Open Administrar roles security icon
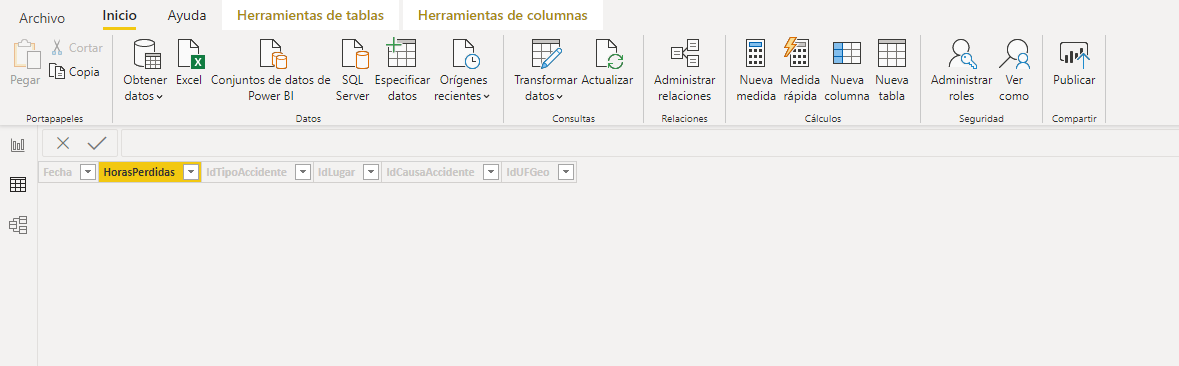 pyautogui.click(x=961, y=54)
